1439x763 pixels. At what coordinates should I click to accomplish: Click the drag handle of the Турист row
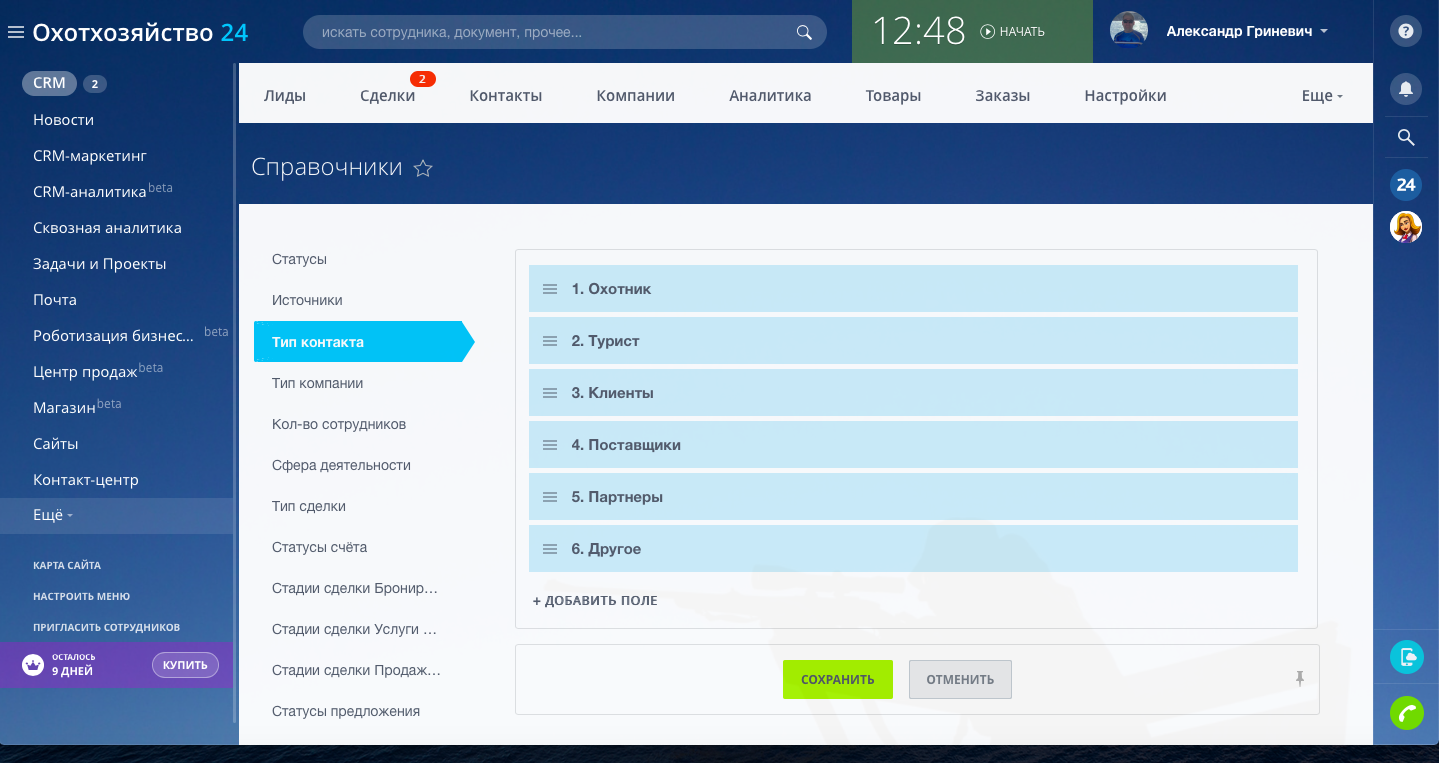[x=549, y=341]
